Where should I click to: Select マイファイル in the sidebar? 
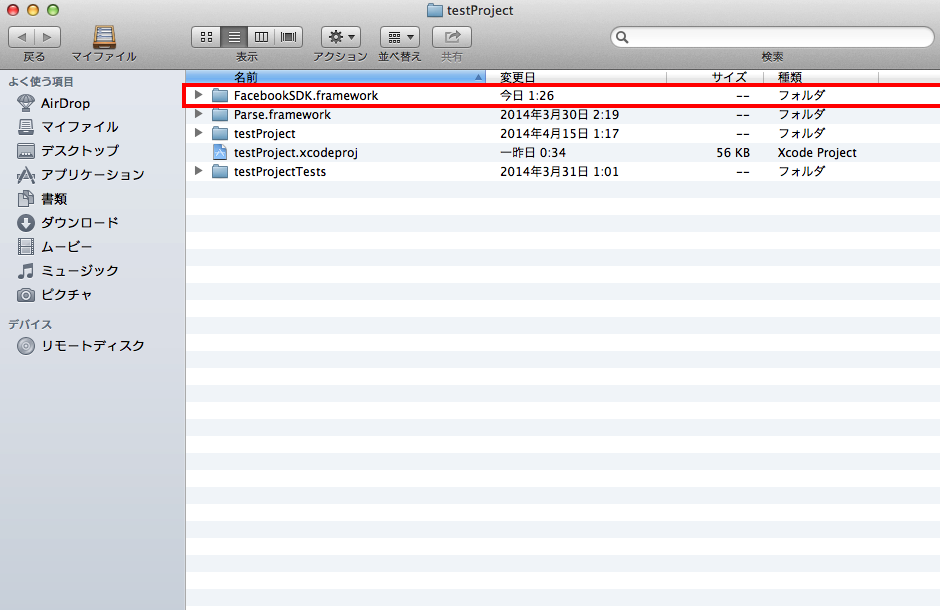coord(68,127)
